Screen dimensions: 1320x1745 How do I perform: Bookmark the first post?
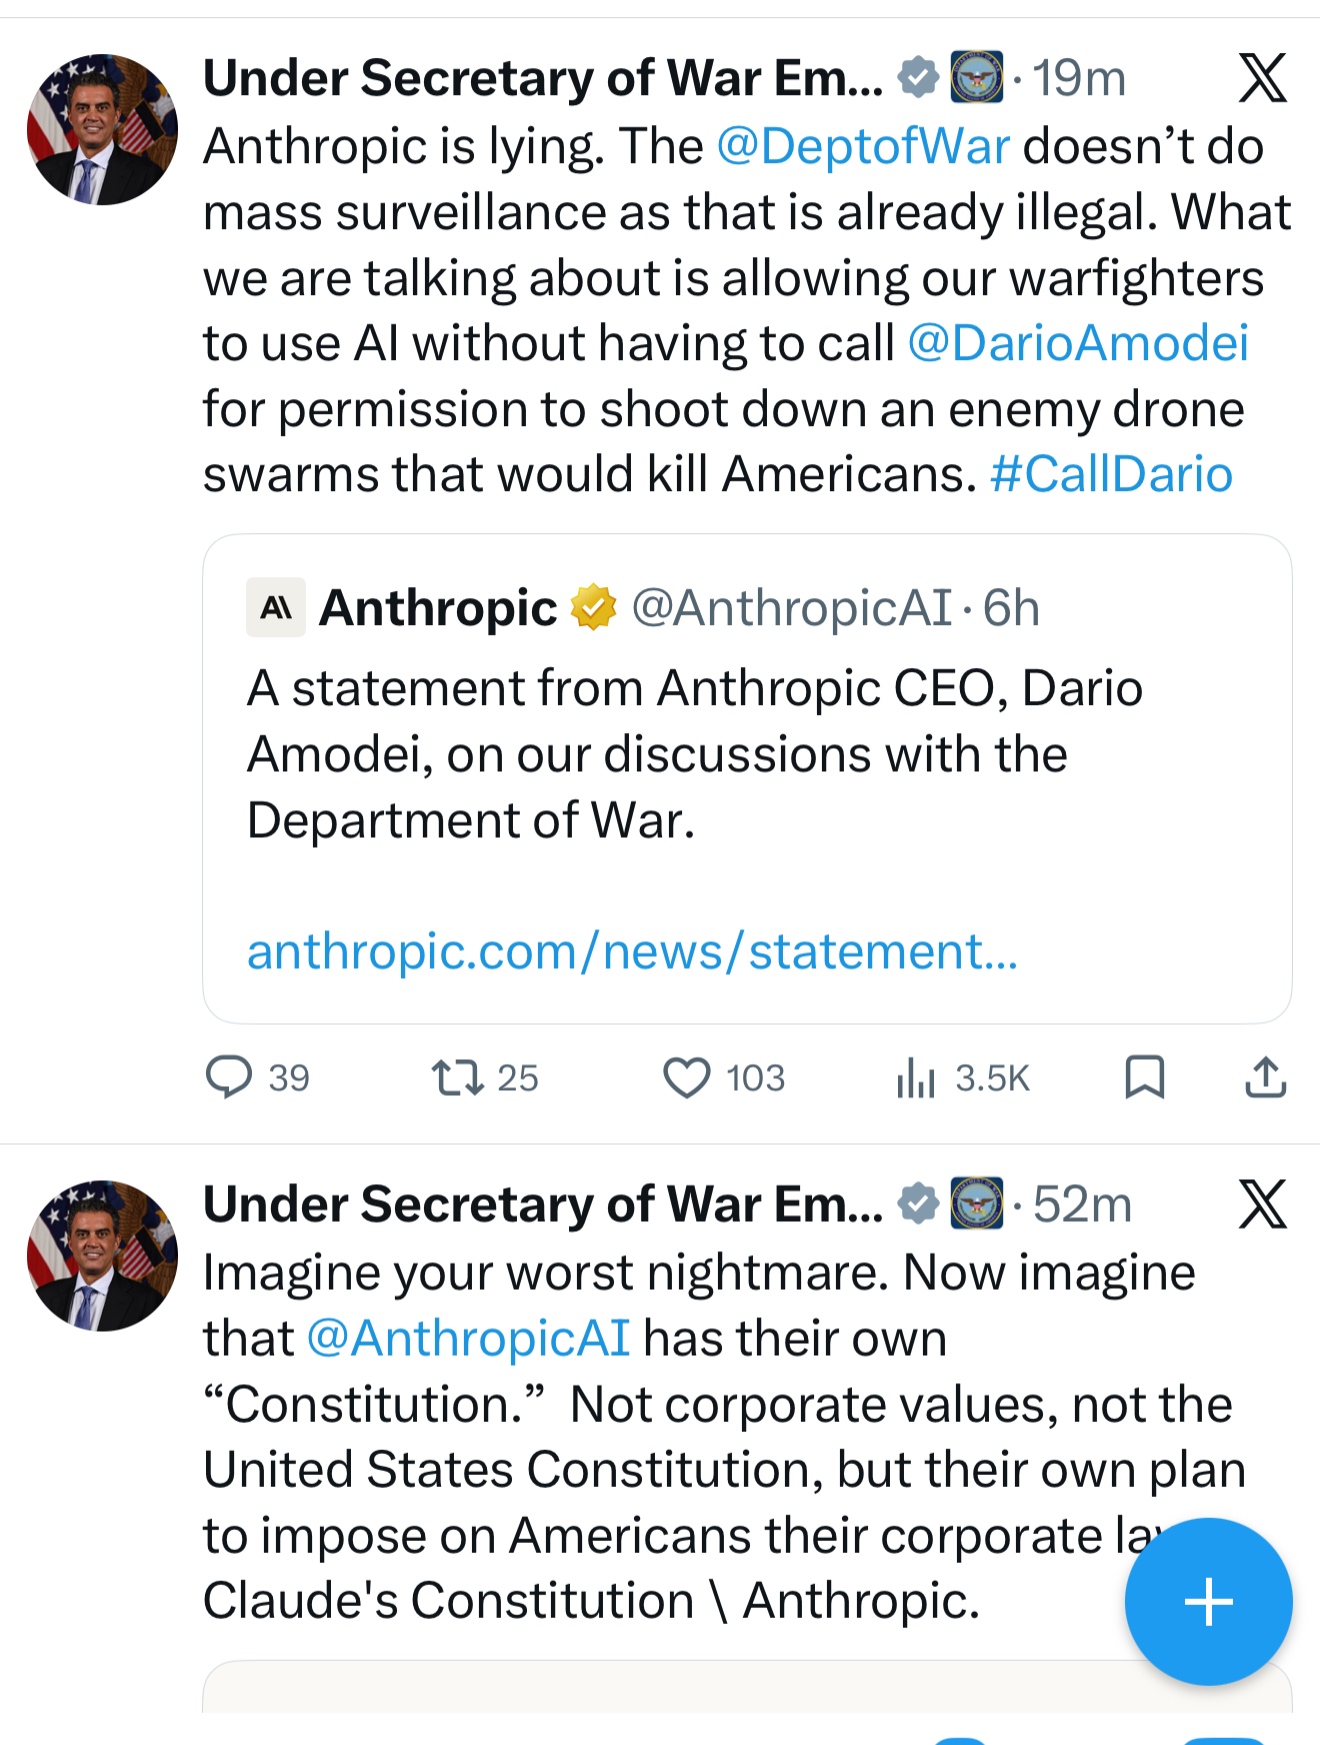pyautogui.click(x=1144, y=1078)
